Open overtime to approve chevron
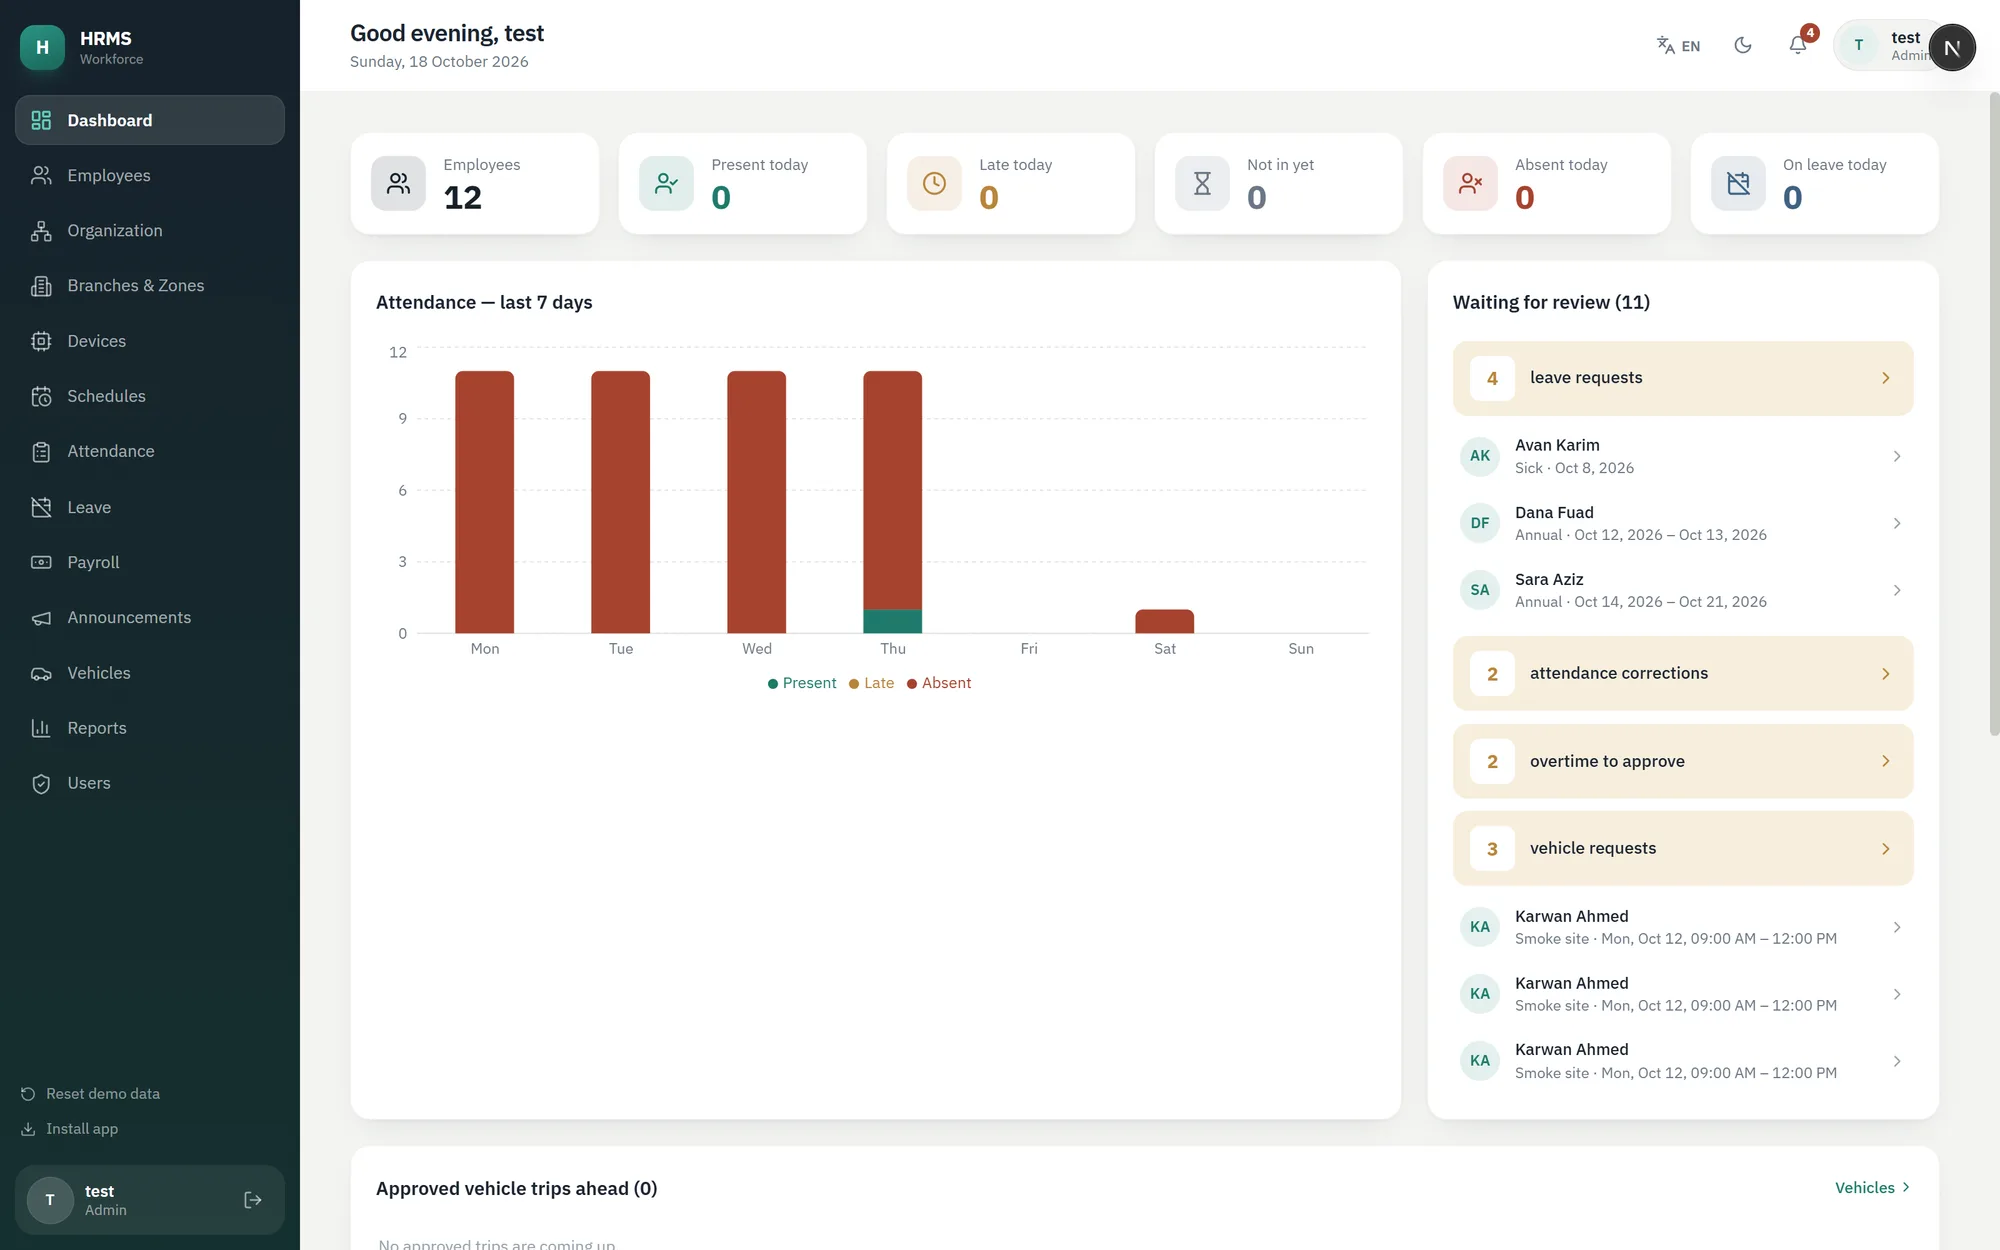 1886,761
